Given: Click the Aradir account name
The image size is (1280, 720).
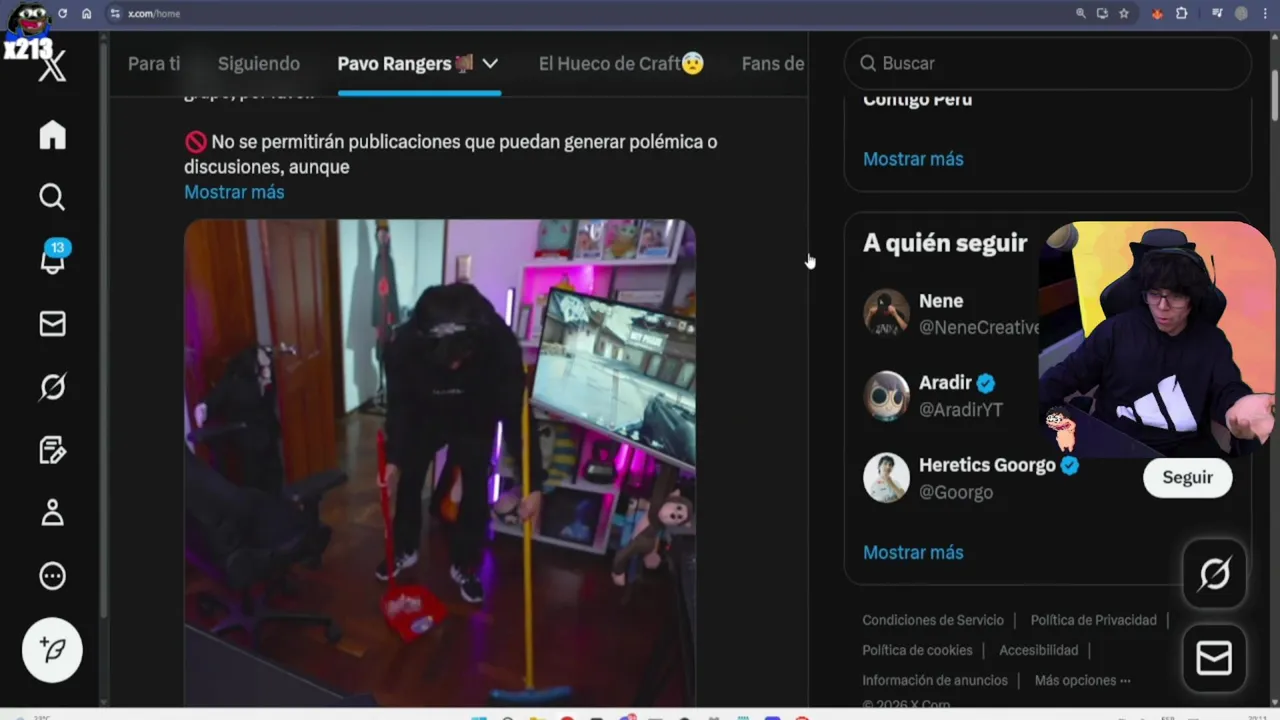Looking at the screenshot, I should click(x=945, y=383).
